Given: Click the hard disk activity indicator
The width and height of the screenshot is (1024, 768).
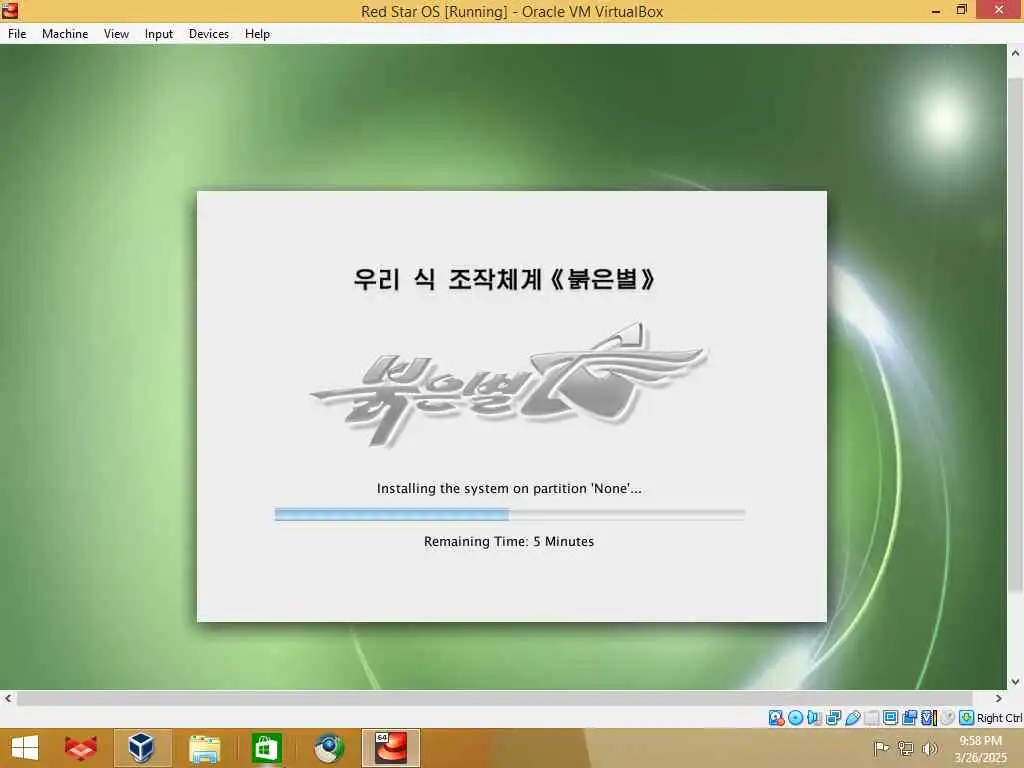Looking at the screenshot, I should click(776, 718).
